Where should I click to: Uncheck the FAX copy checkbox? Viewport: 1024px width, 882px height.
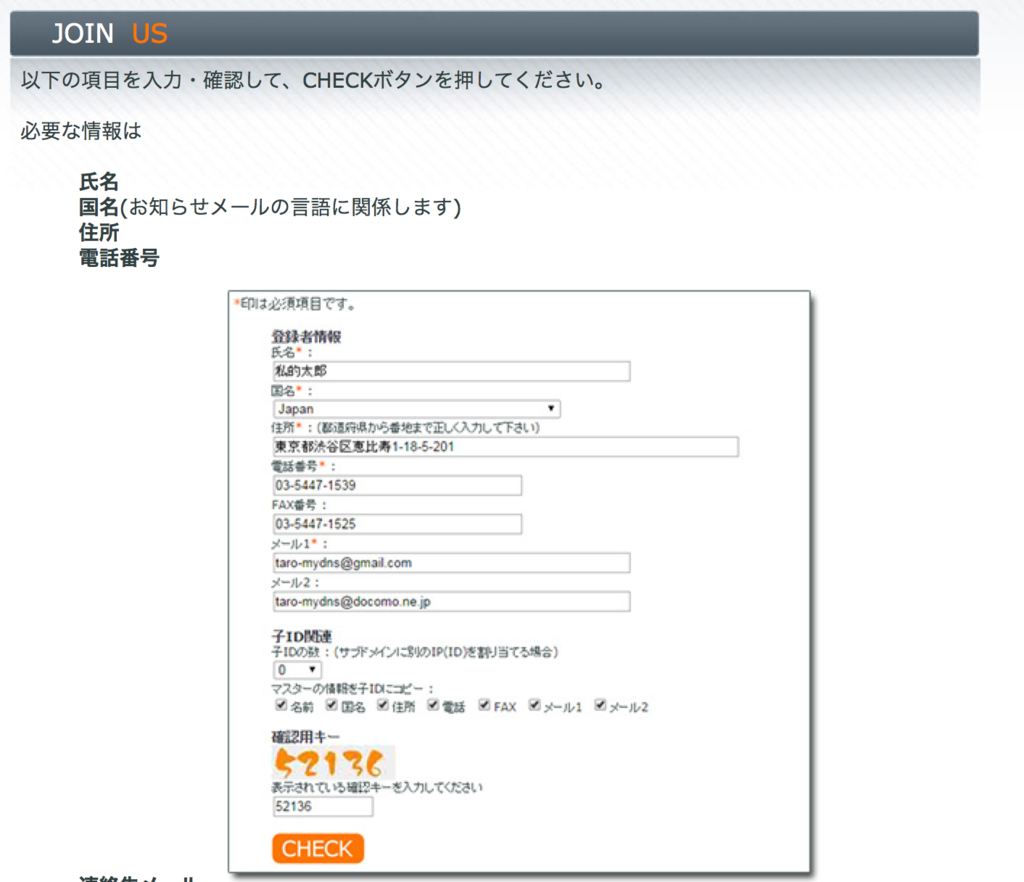point(484,705)
